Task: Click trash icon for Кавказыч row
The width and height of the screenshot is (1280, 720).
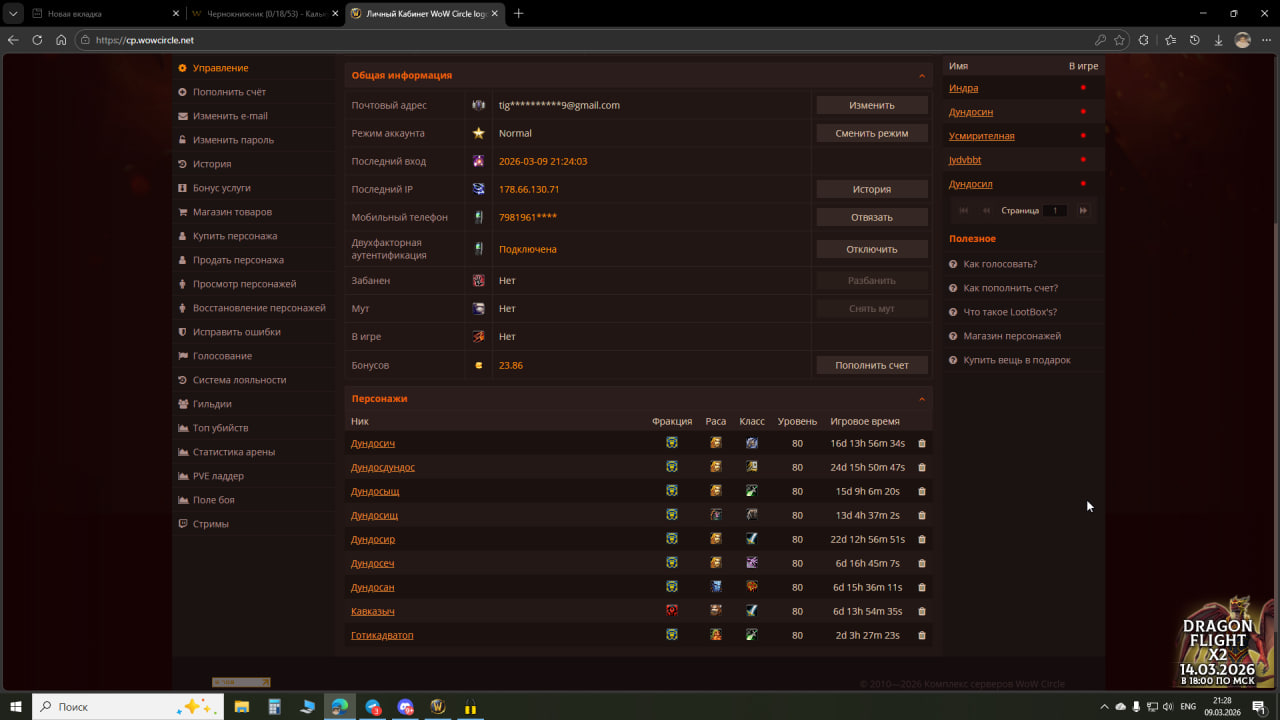Action: (x=922, y=611)
